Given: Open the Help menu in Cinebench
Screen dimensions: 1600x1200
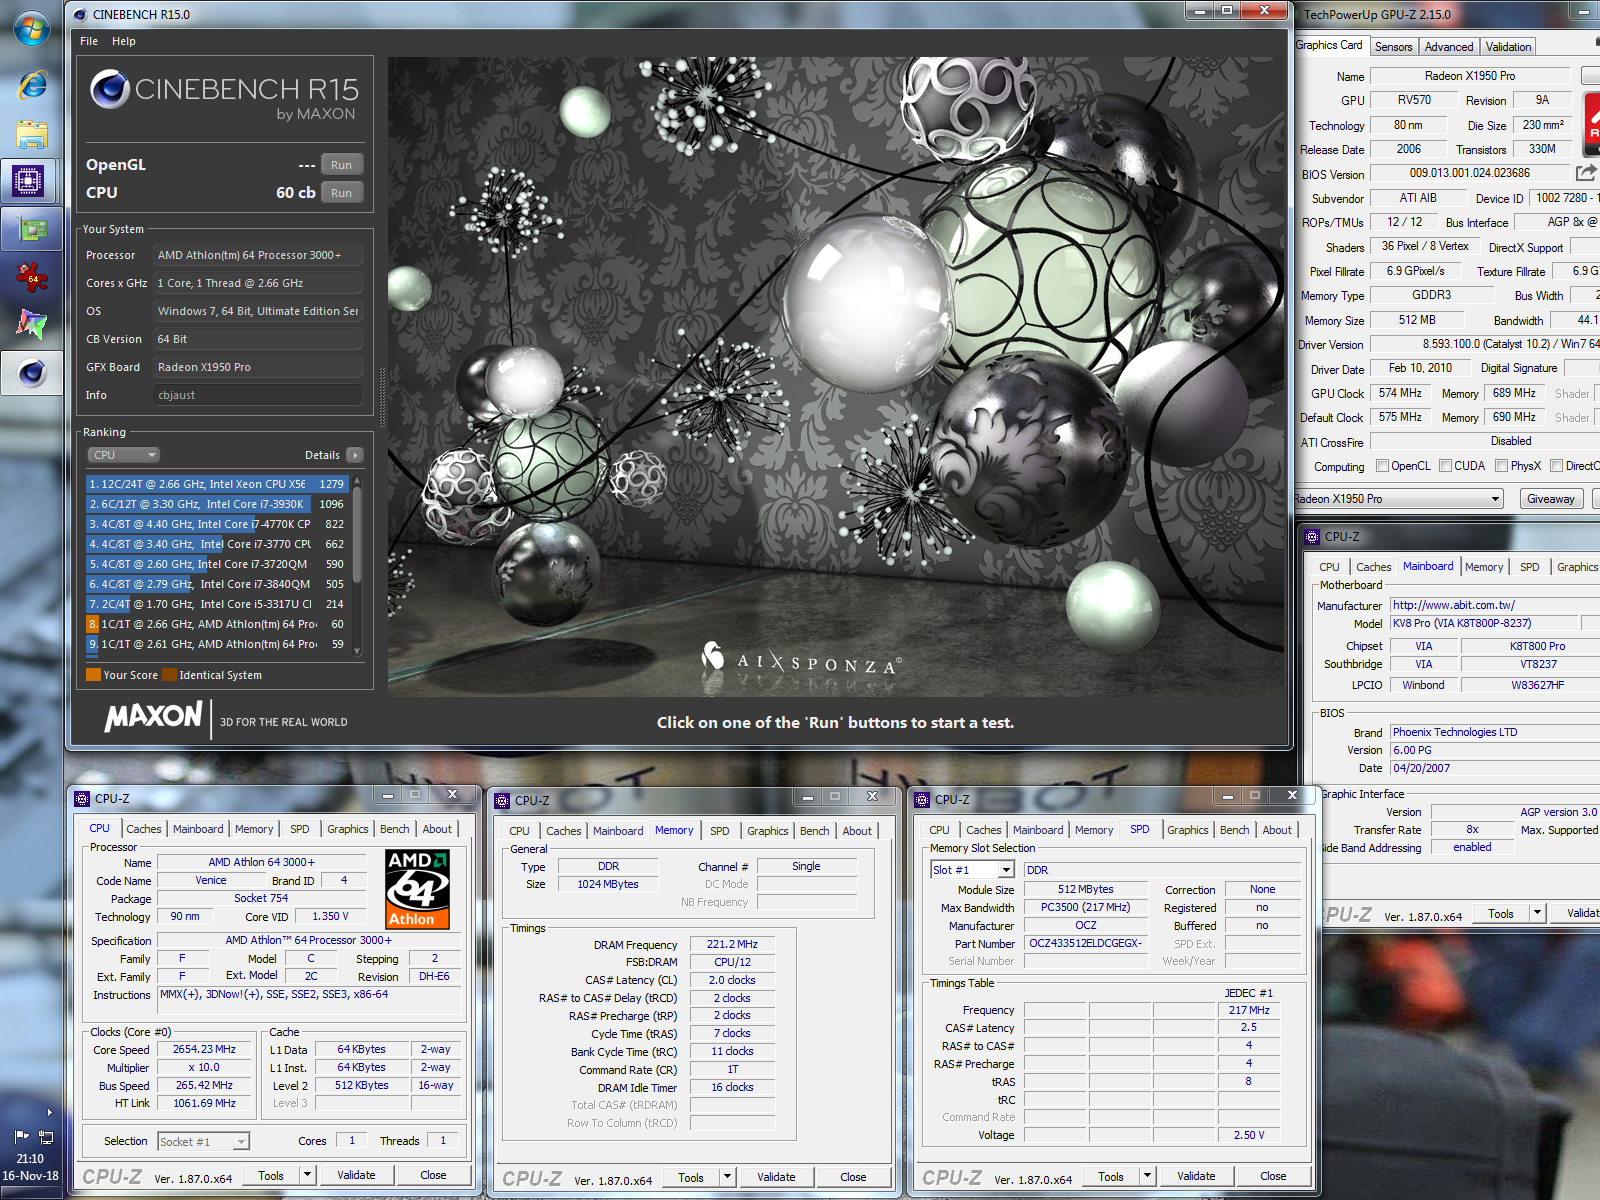Looking at the screenshot, I should (124, 41).
